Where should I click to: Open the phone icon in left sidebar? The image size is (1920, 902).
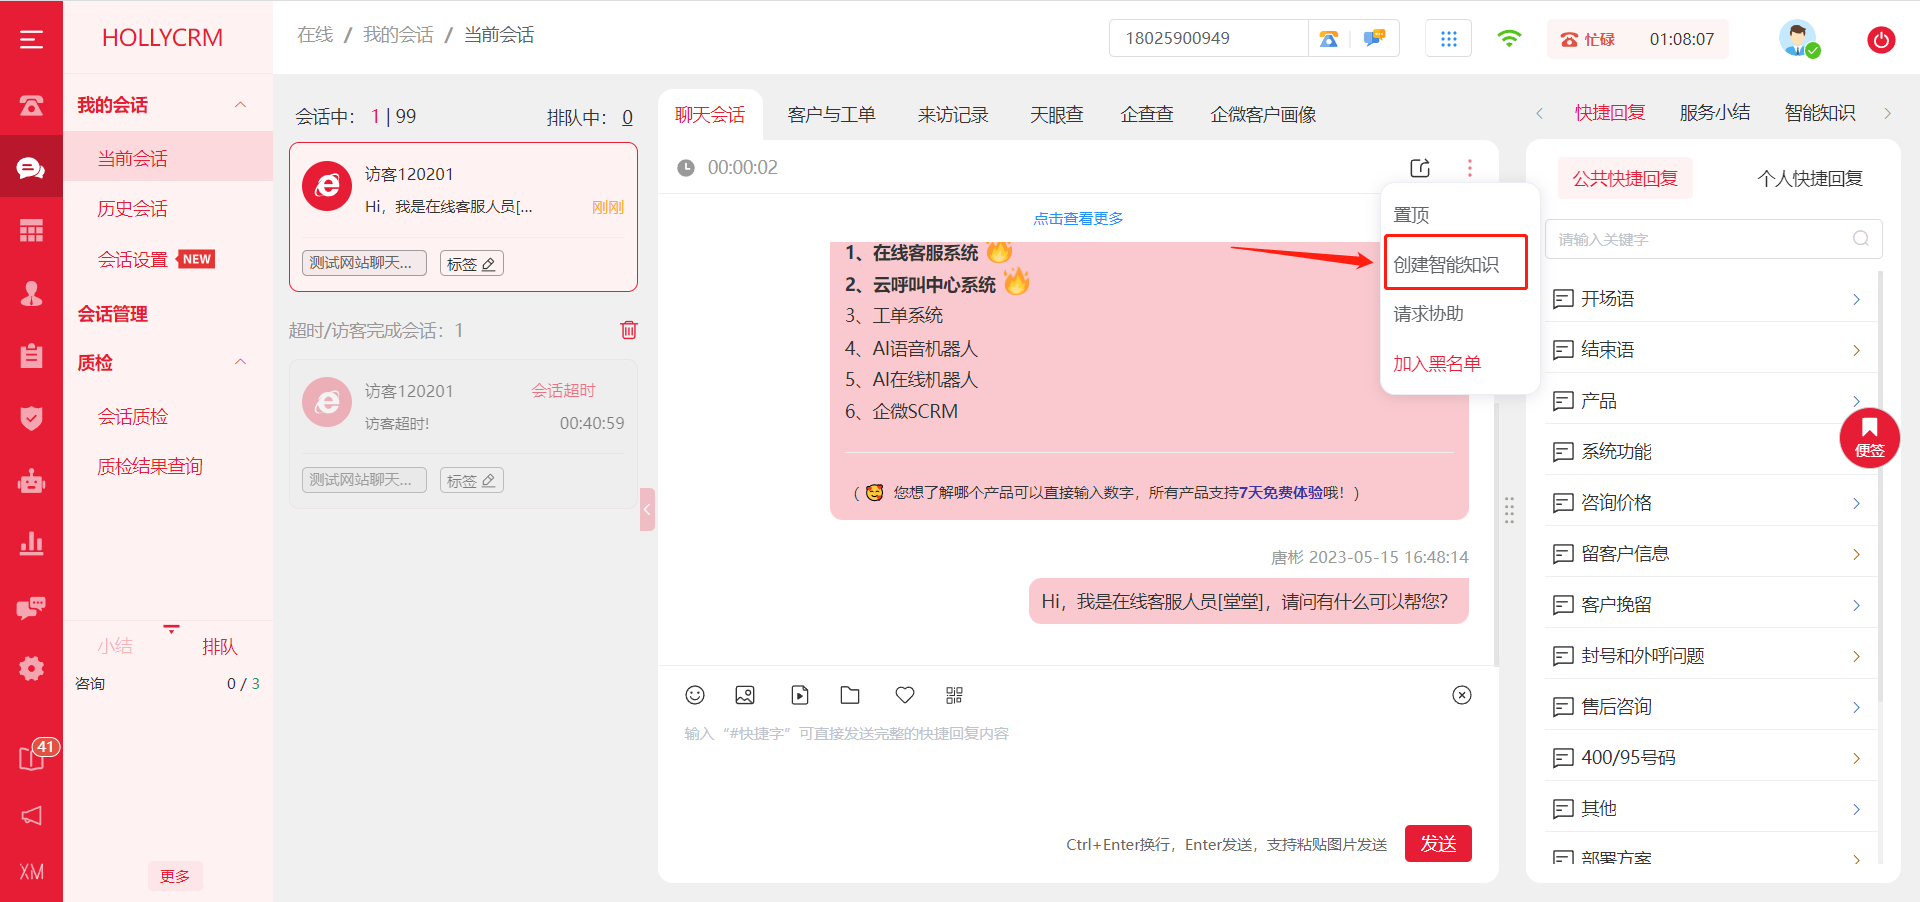(x=31, y=105)
